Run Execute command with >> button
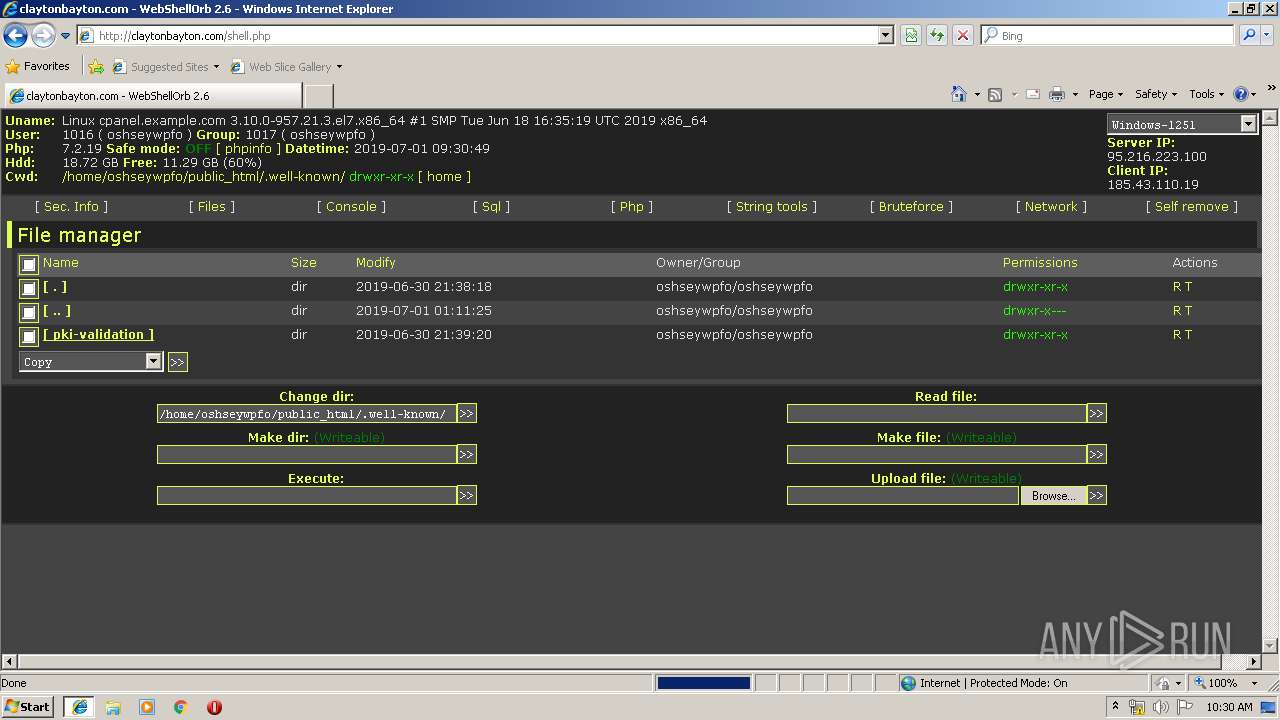This screenshot has height=720, width=1280. pyautogui.click(x=466, y=495)
